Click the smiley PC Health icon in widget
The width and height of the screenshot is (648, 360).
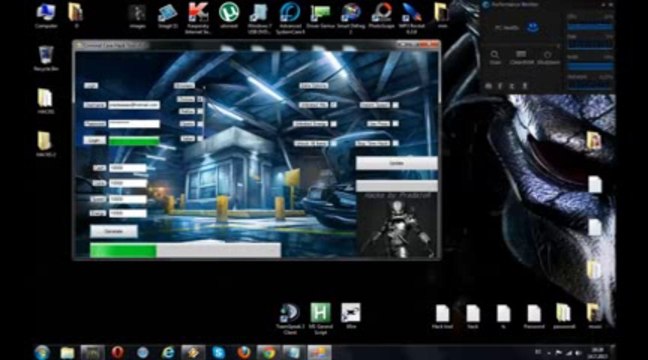[533, 28]
